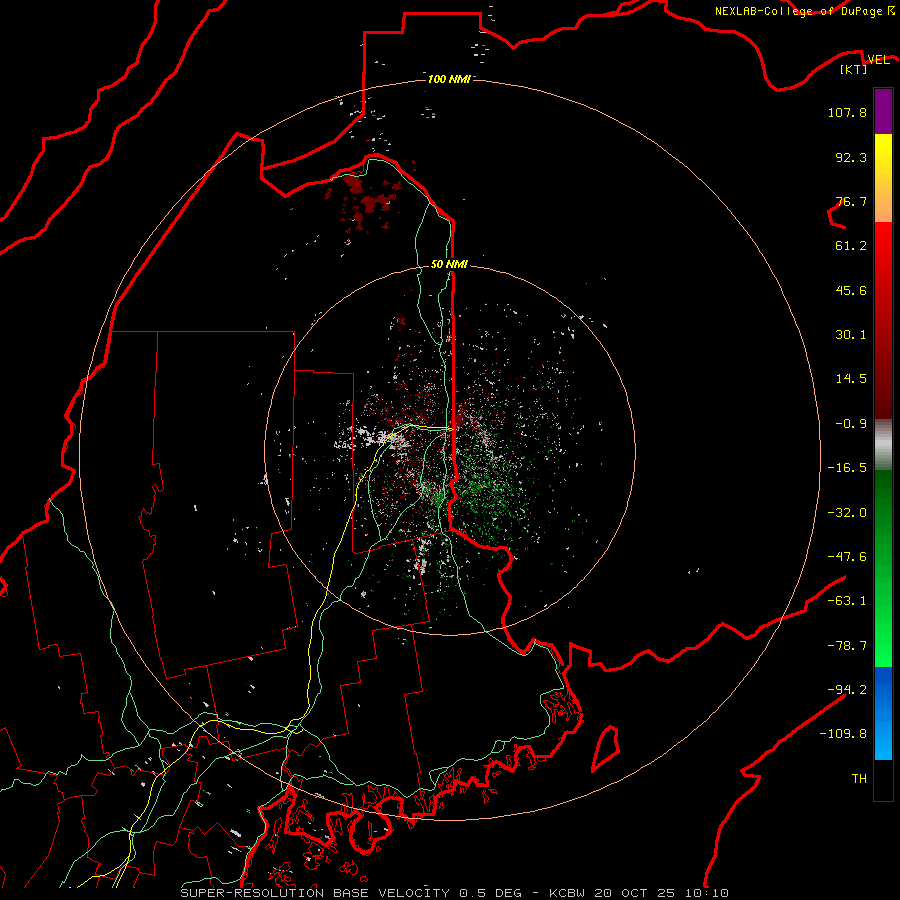
Task: Click the -78.7 velocity scale value
Action: coord(847,646)
